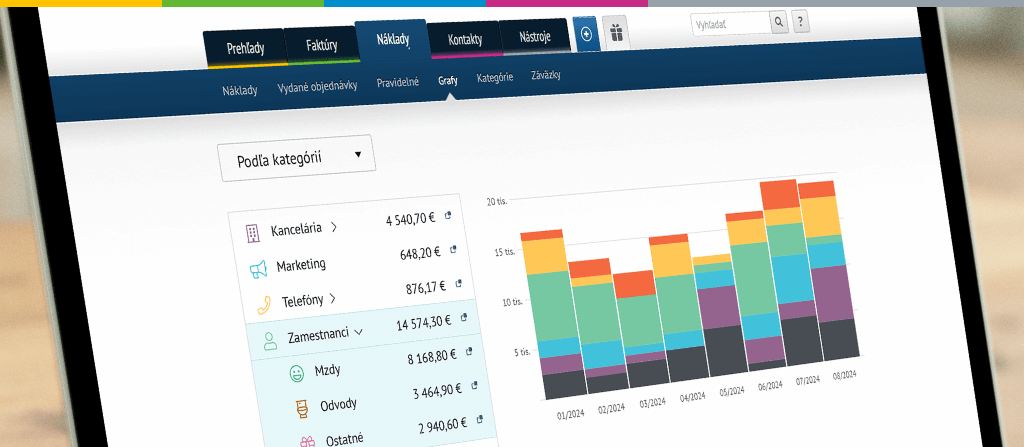Open Kategórie submenu link
1024x447 pixels.
495,77
